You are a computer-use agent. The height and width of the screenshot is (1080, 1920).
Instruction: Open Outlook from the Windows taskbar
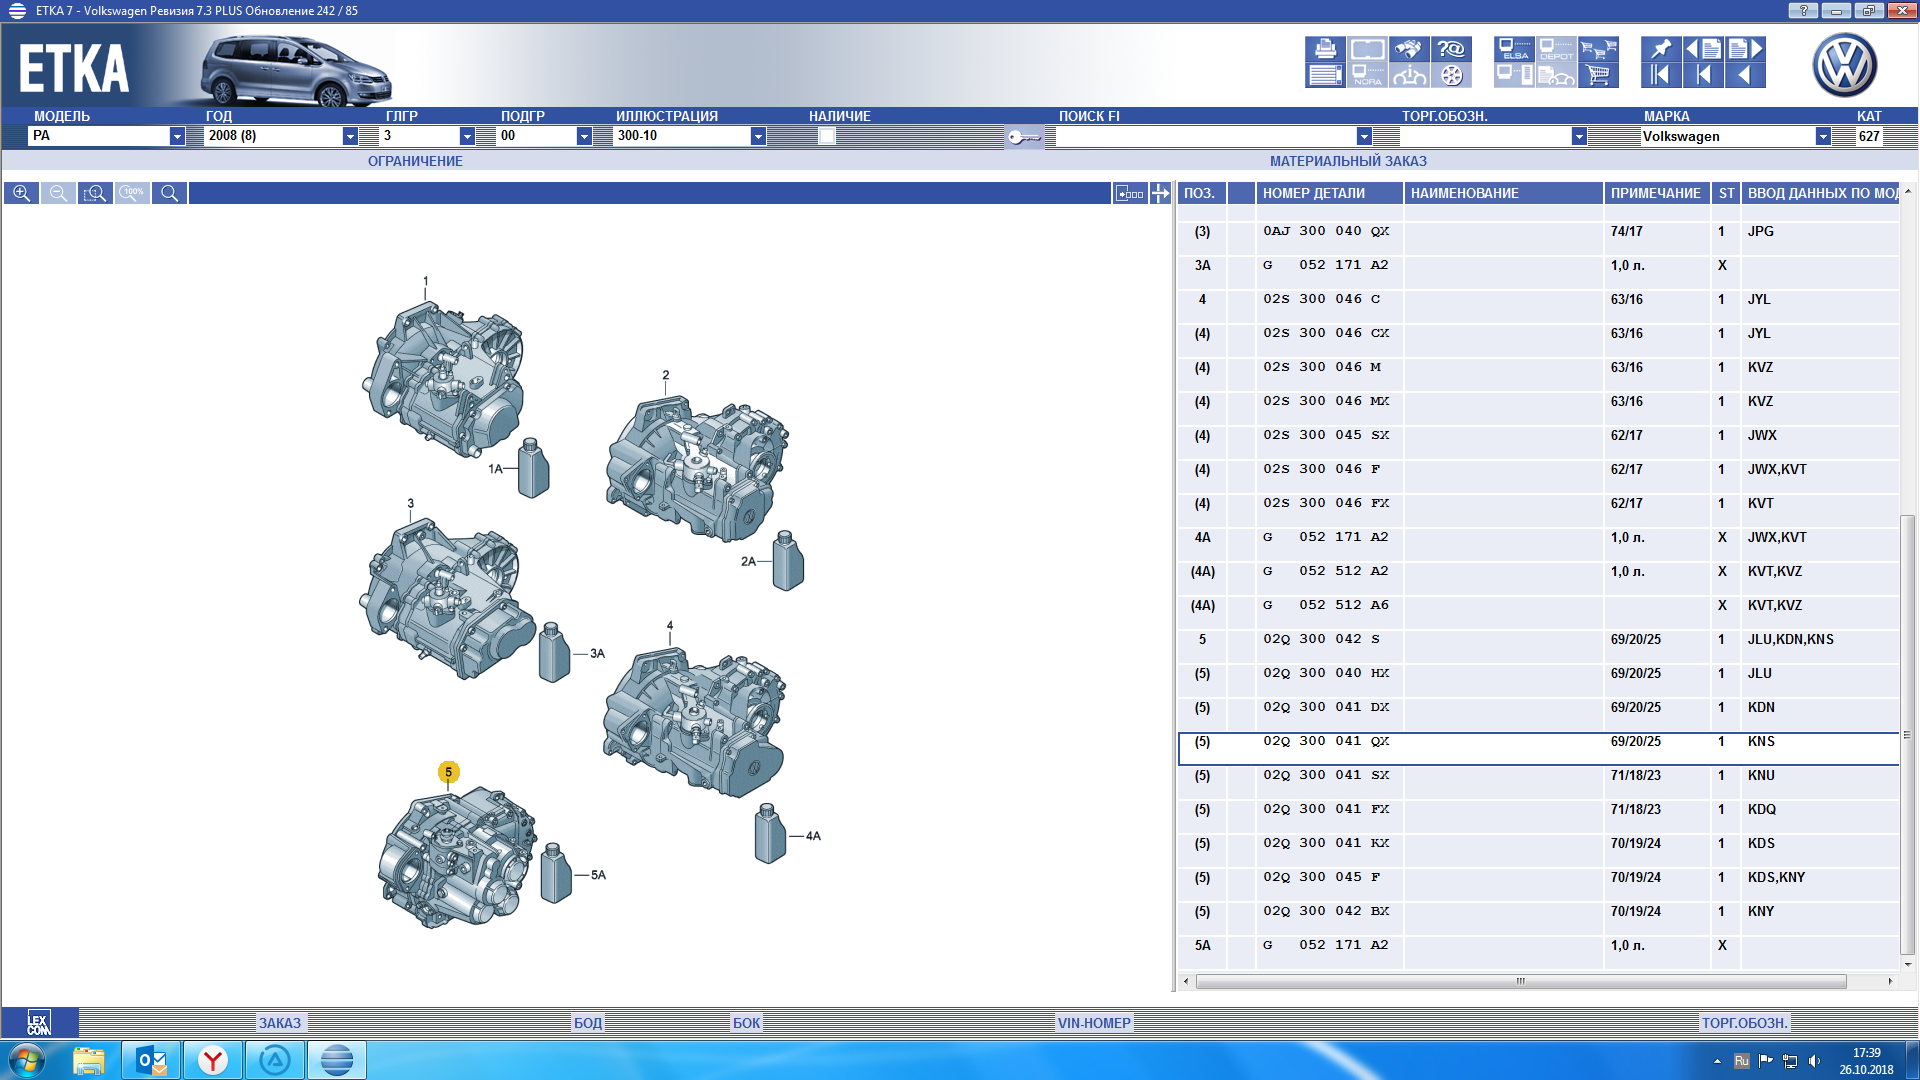[x=151, y=1060]
